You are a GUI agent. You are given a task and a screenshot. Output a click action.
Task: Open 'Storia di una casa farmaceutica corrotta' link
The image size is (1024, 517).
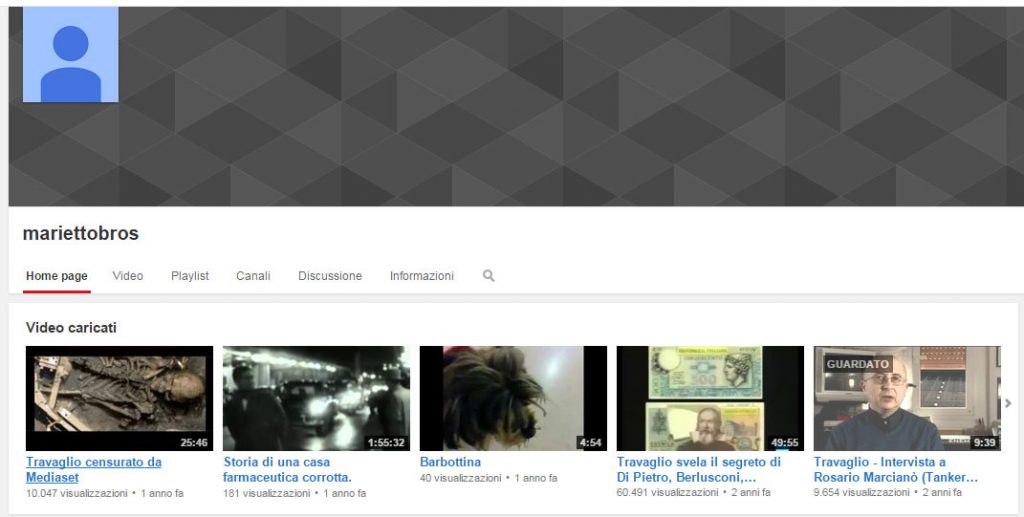coord(287,469)
